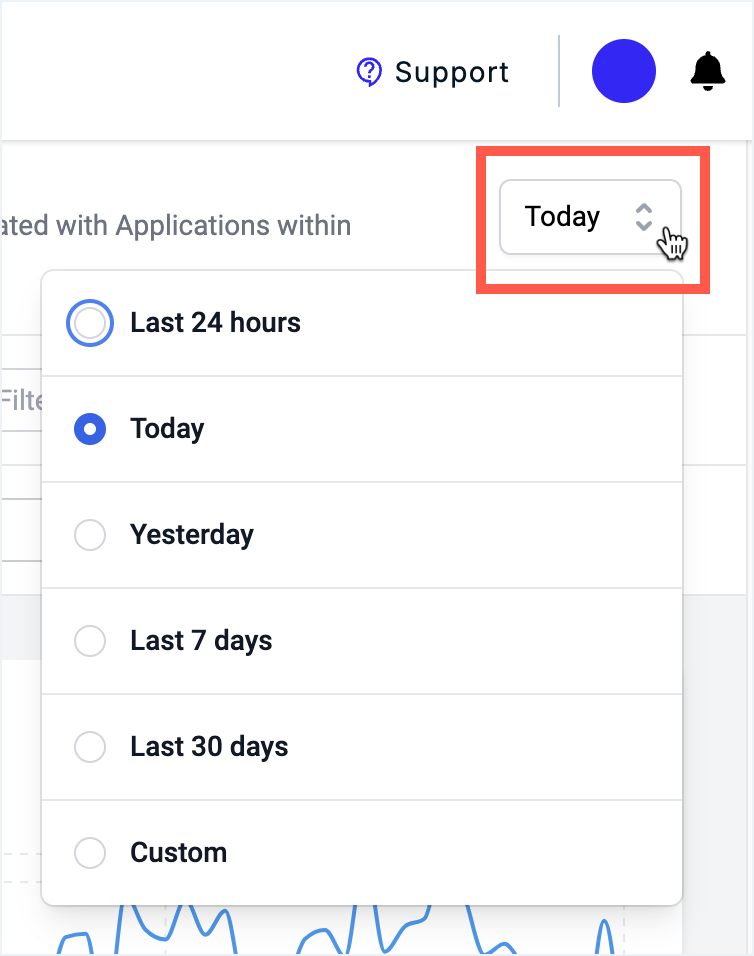This screenshot has height=956, width=754.
Task: Collapse the Today time range dropdown
Action: [590, 217]
